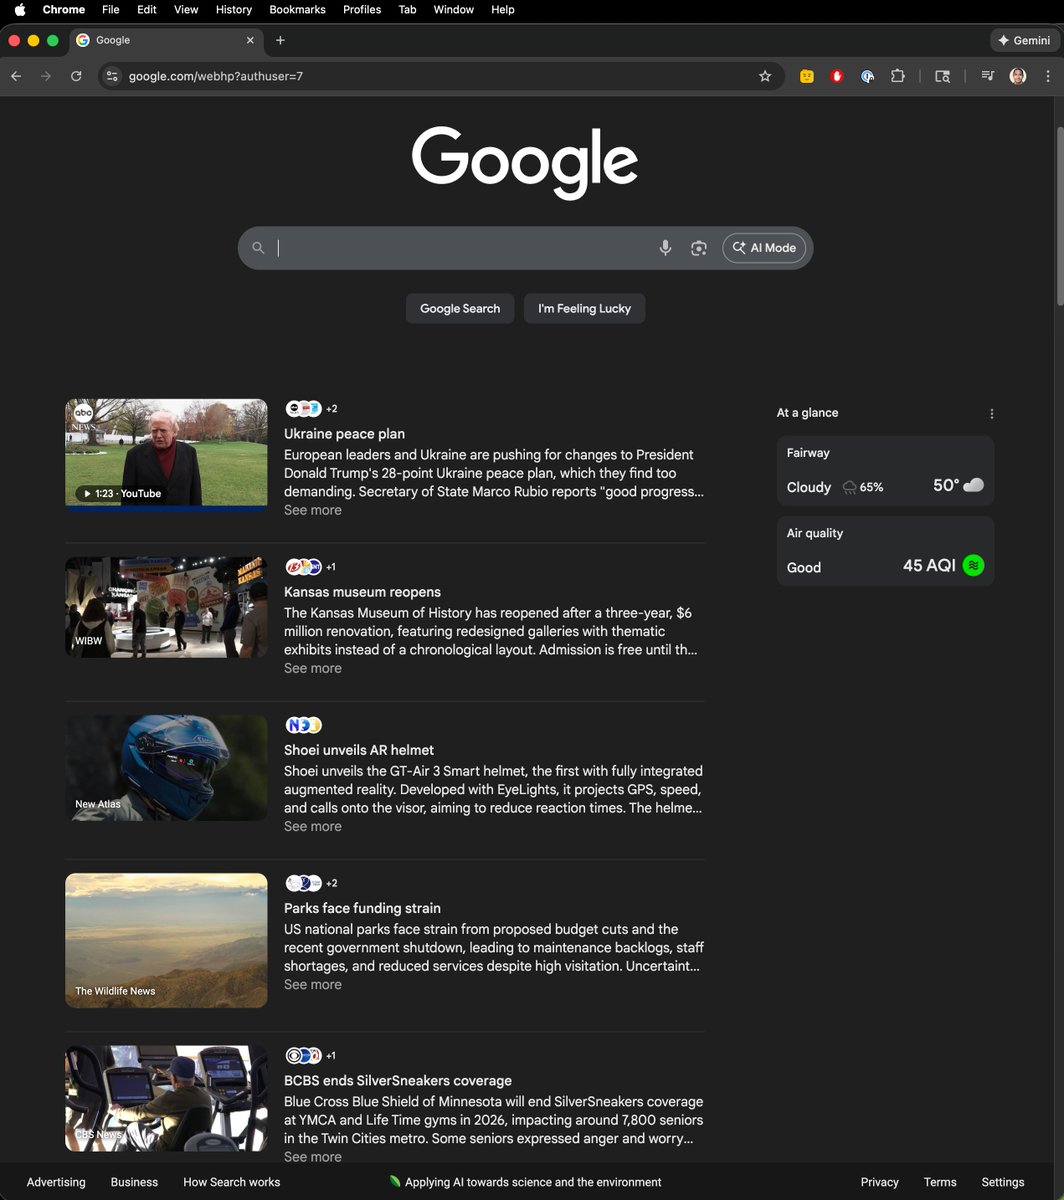
Task: Click the Ukraine peace plan headline
Action: point(344,434)
